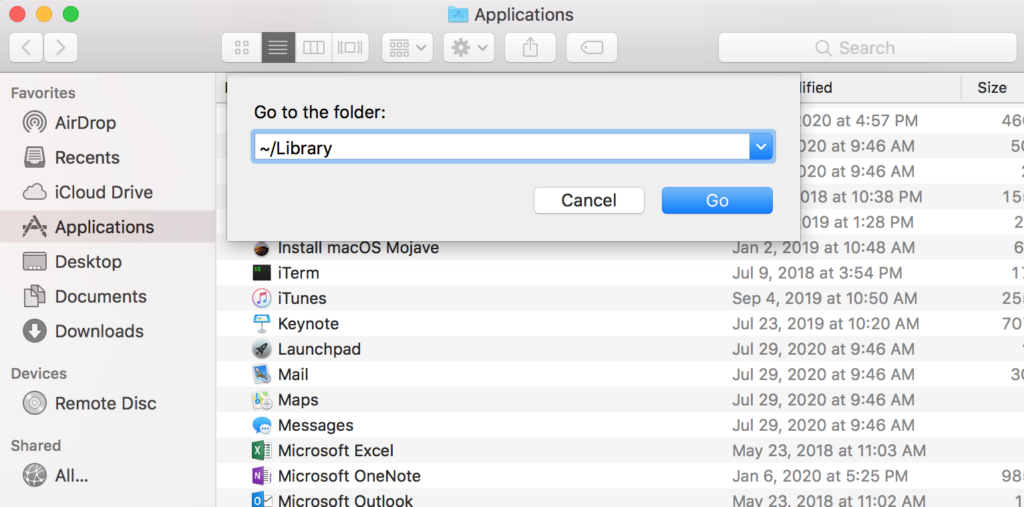Open the group-by arrangement dropdown

coord(407,47)
